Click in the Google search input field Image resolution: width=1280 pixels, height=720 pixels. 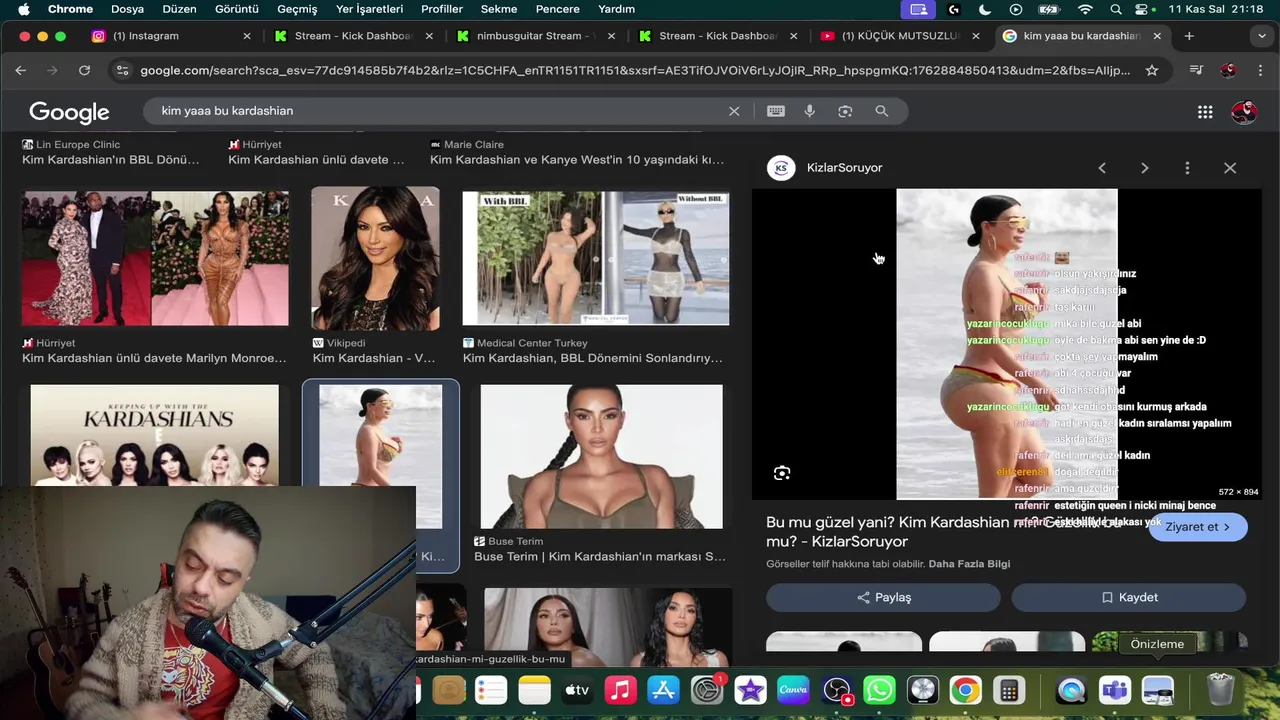tap(440, 111)
